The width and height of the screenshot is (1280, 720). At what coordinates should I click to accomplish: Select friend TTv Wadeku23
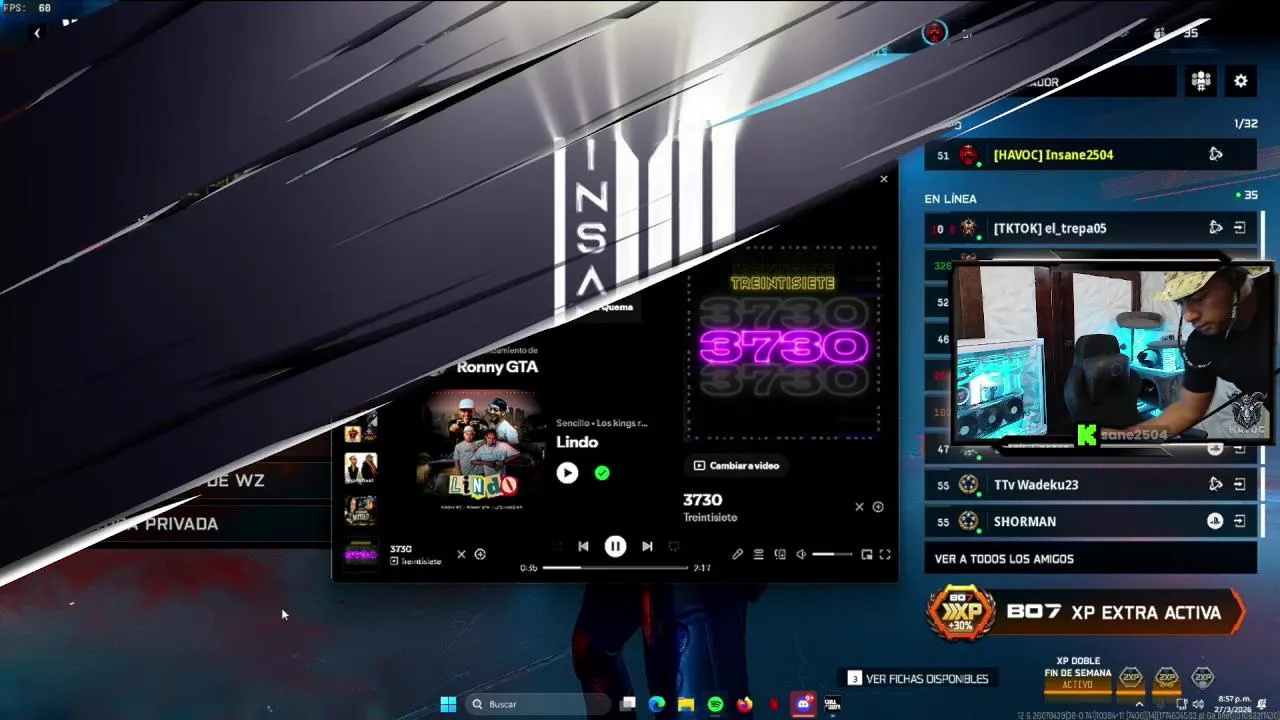point(1090,484)
